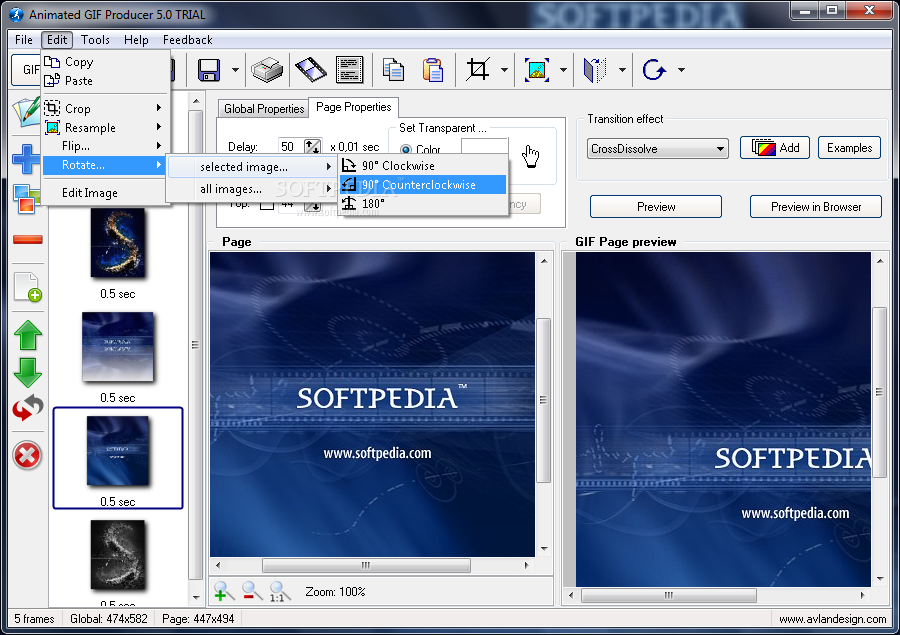Click the Preview in Browser button
900x635 pixels.
coord(816,207)
